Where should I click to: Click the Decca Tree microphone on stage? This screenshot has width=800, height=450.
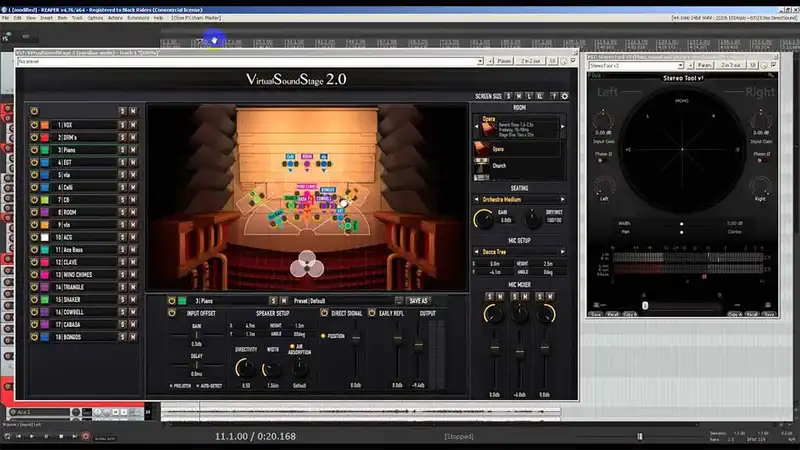pos(307,264)
